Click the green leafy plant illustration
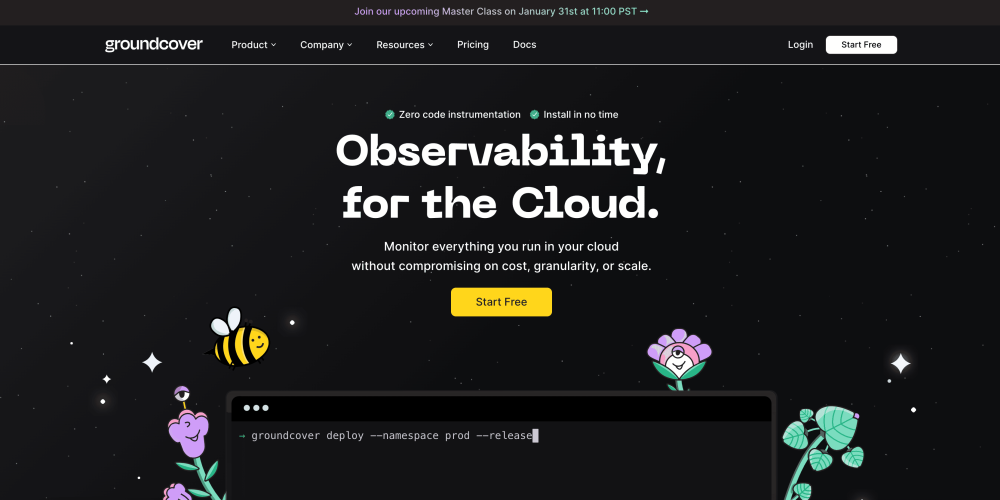 tap(823, 442)
